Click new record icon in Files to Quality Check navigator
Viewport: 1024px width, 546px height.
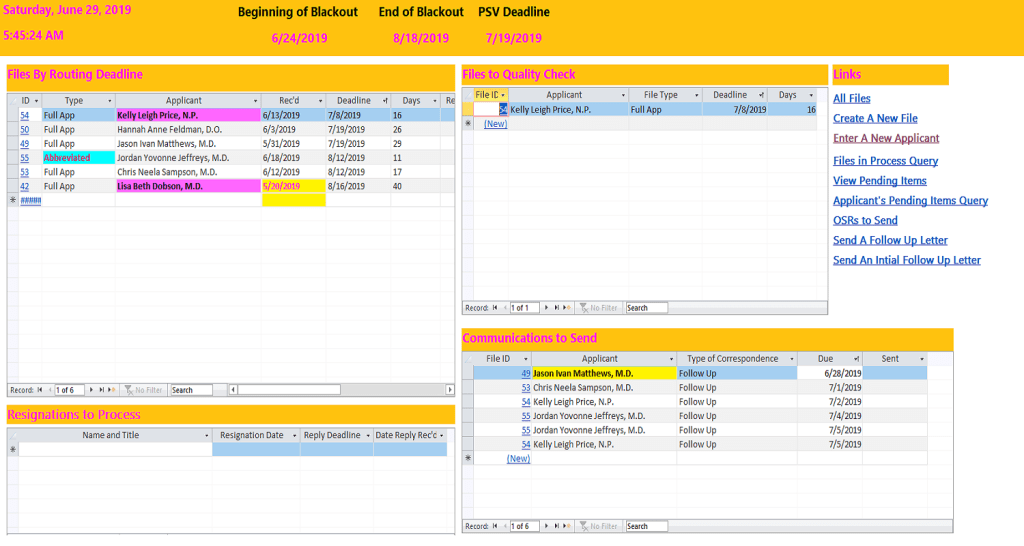pos(568,308)
